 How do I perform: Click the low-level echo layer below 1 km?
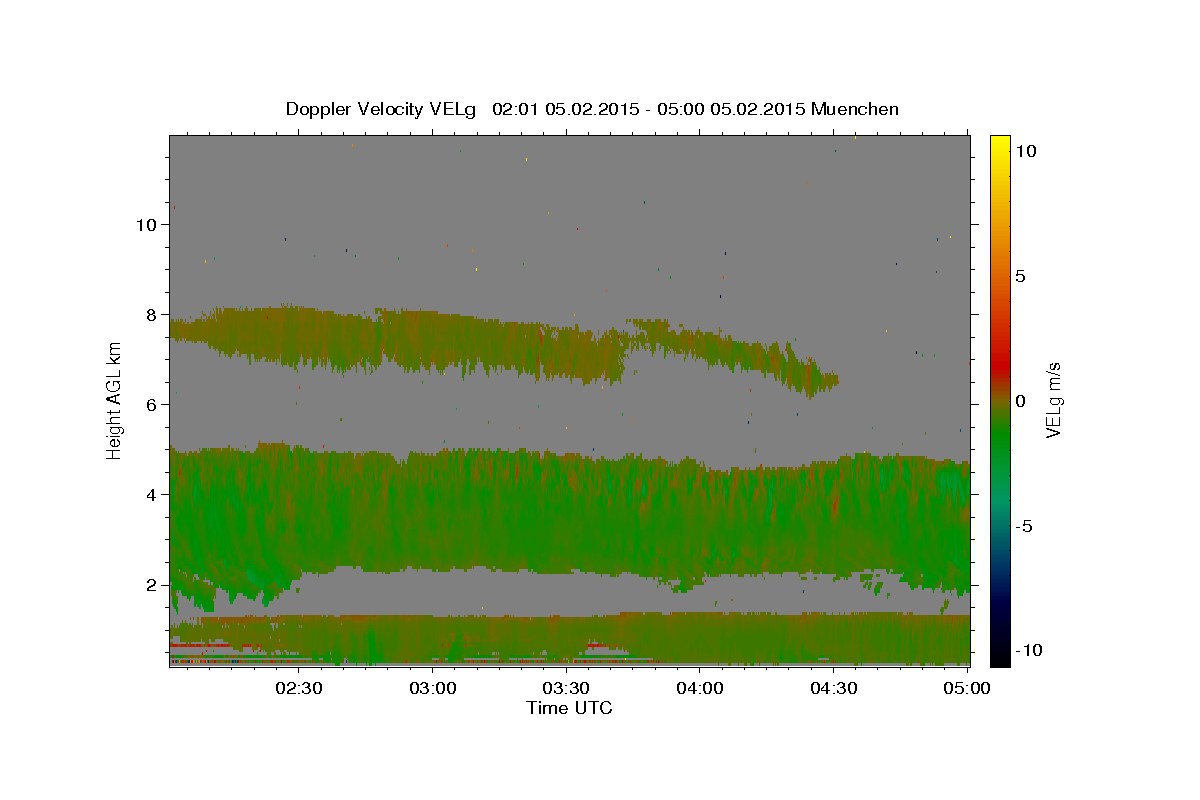[570, 638]
